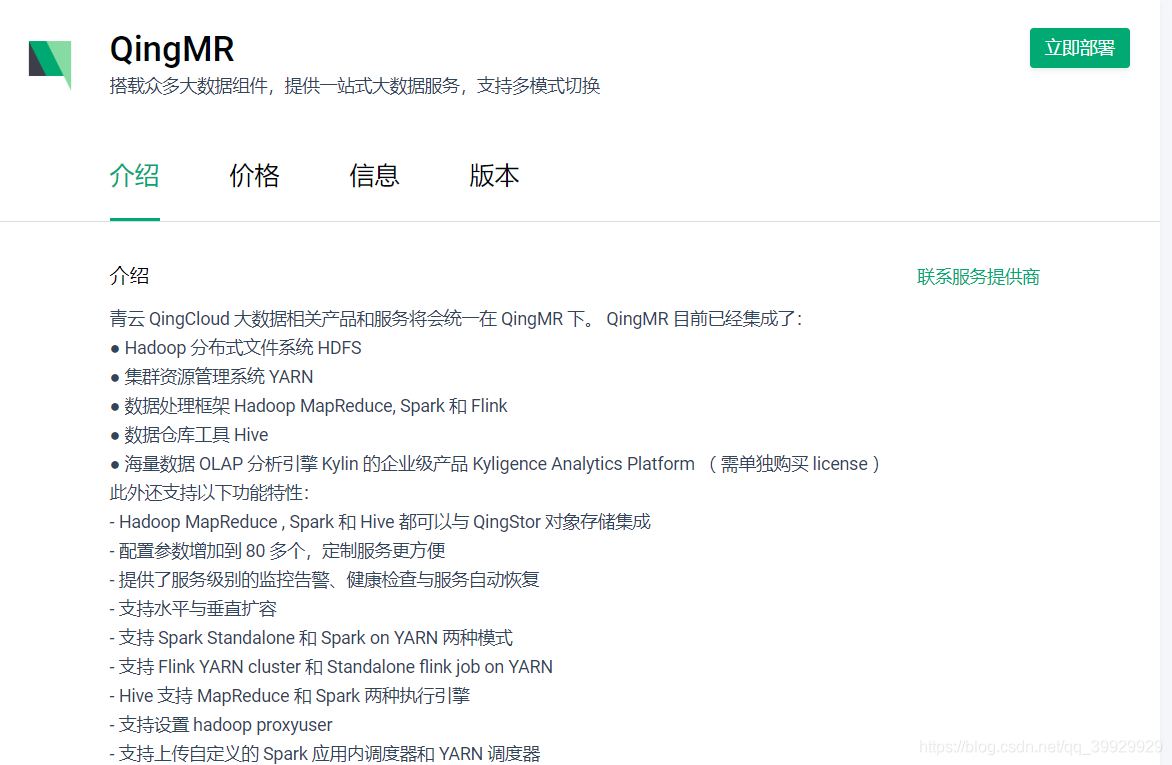The height and width of the screenshot is (765, 1172).
Task: Click the bullet 集群资源管理系统 YARN
Action: tap(212, 377)
